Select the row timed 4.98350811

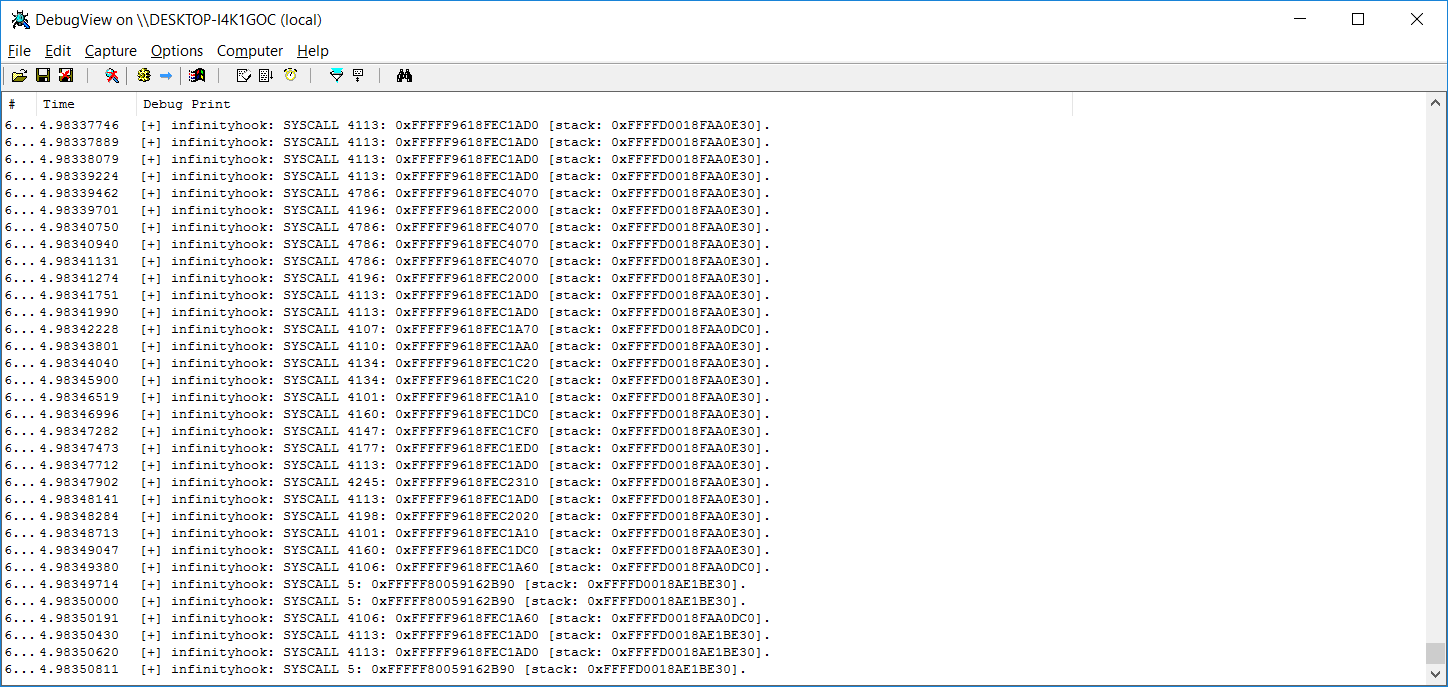tap(714, 669)
